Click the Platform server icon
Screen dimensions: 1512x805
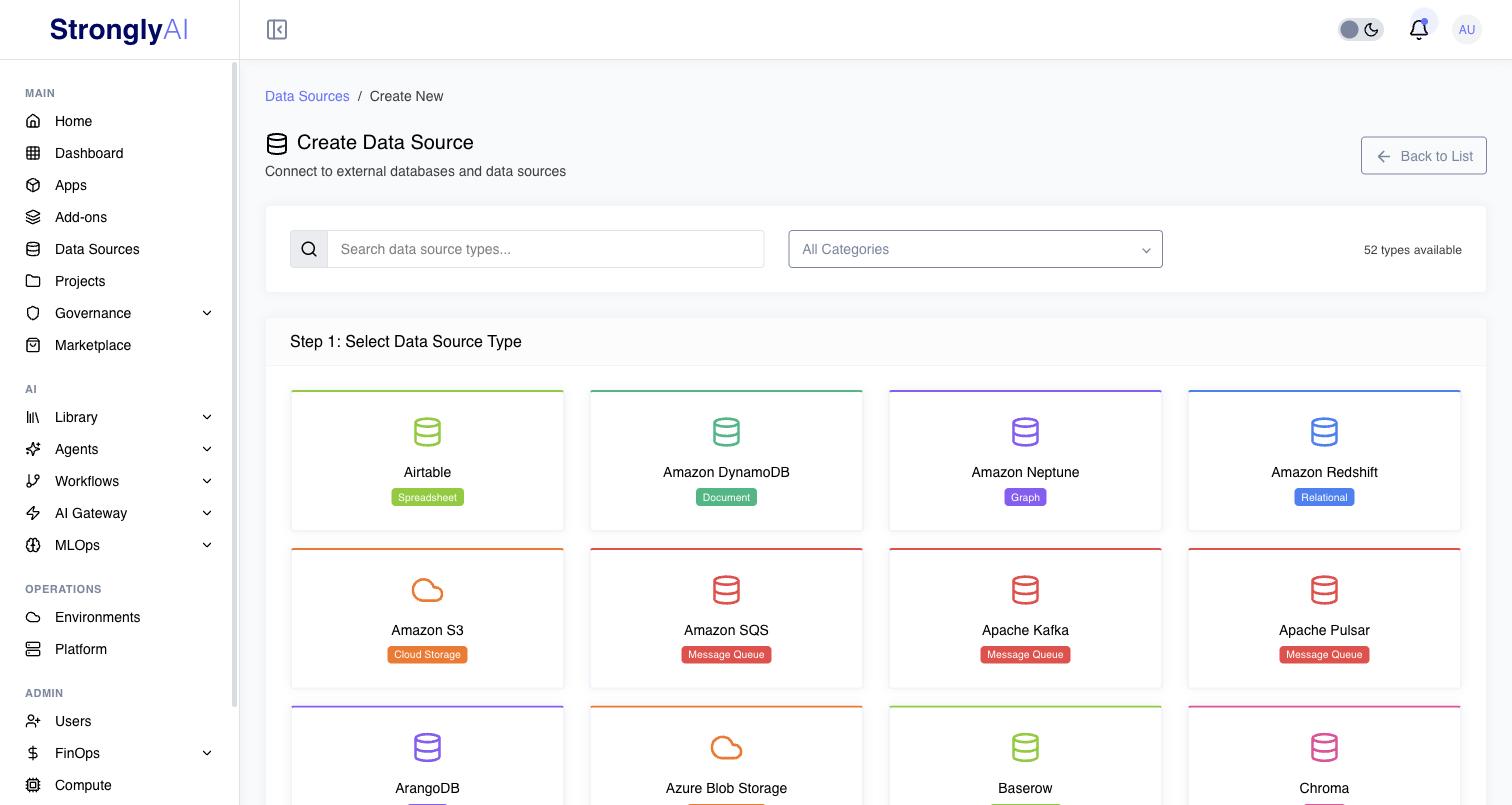(x=33, y=649)
